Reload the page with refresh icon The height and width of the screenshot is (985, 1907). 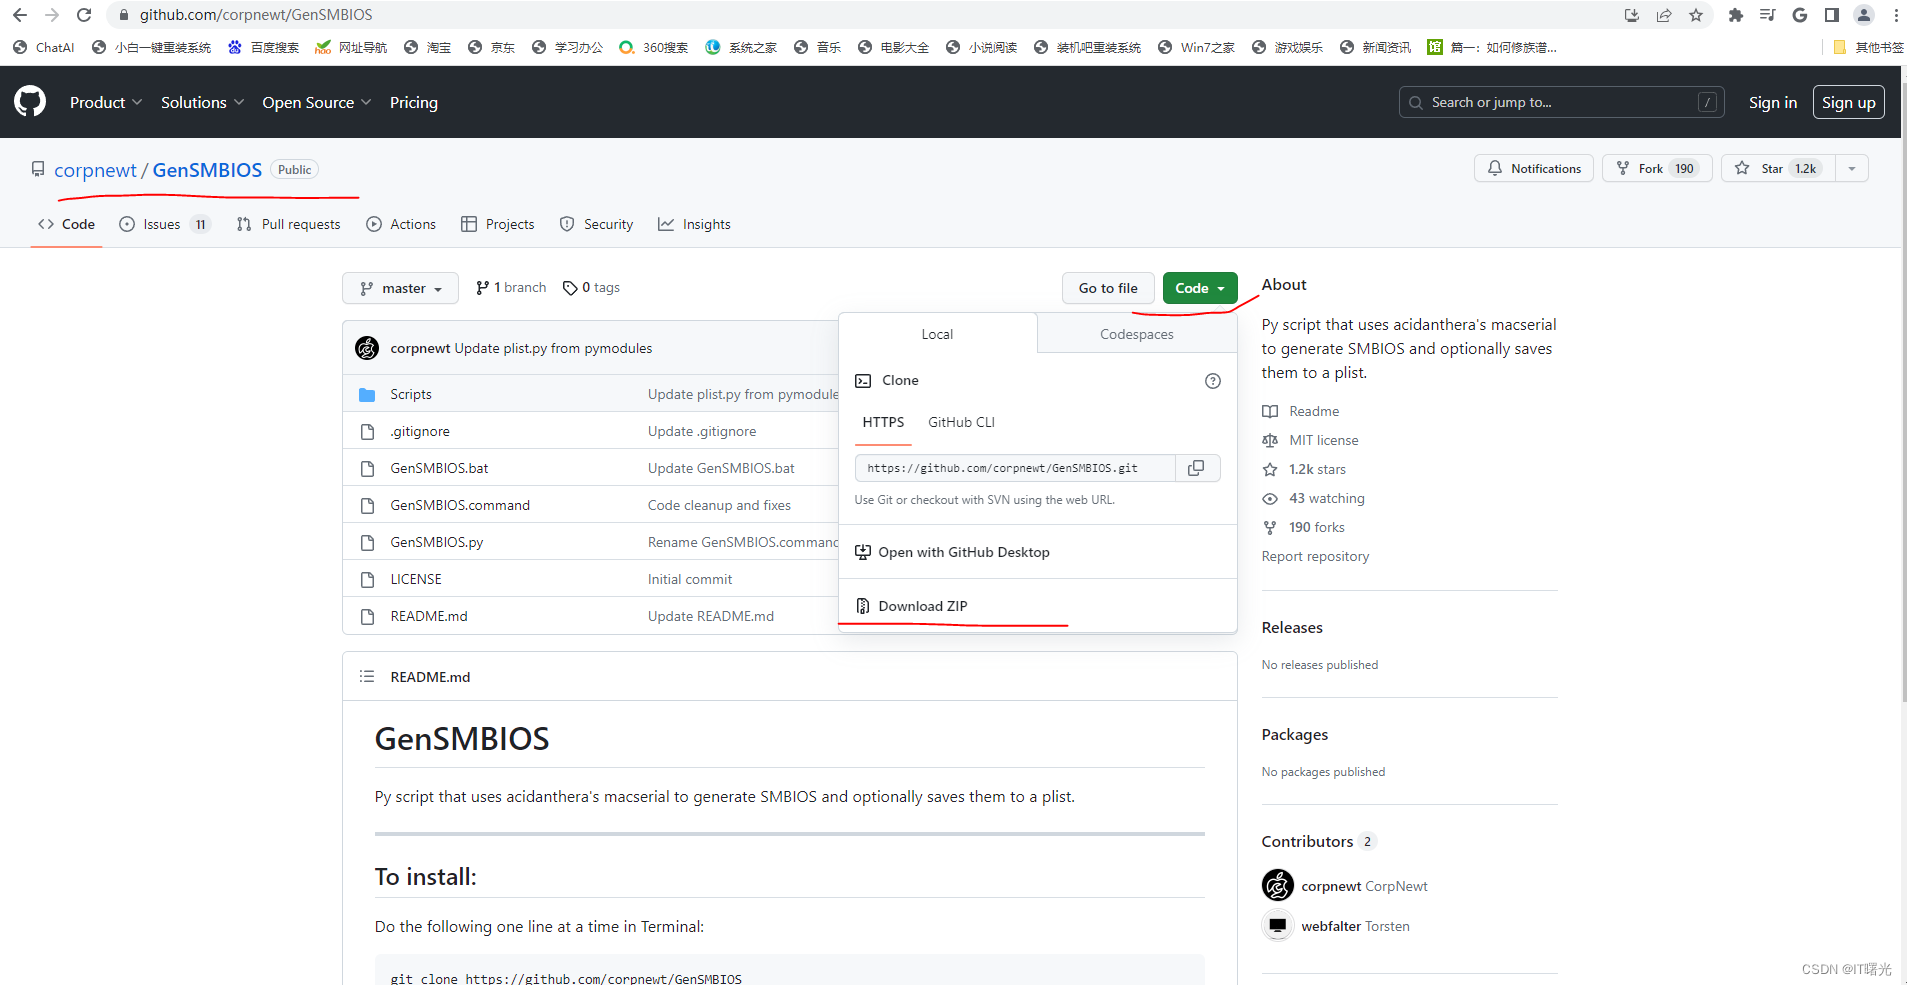tap(84, 15)
